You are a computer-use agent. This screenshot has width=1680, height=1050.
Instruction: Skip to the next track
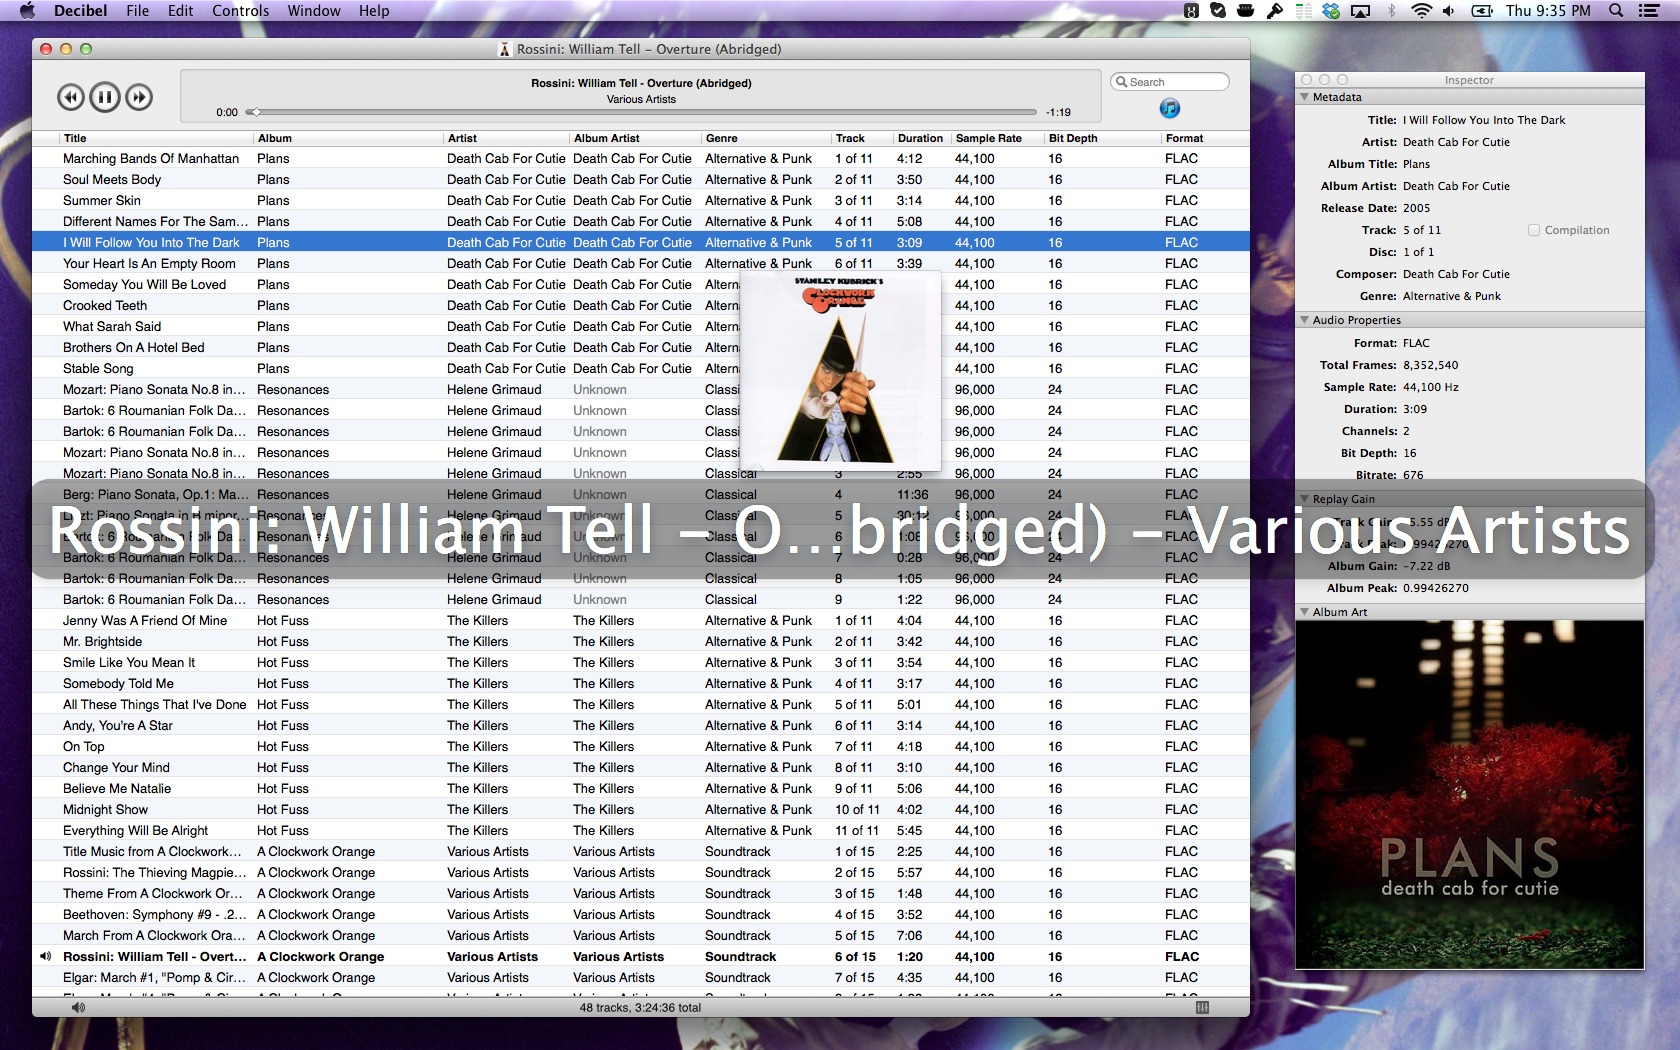[x=140, y=97]
